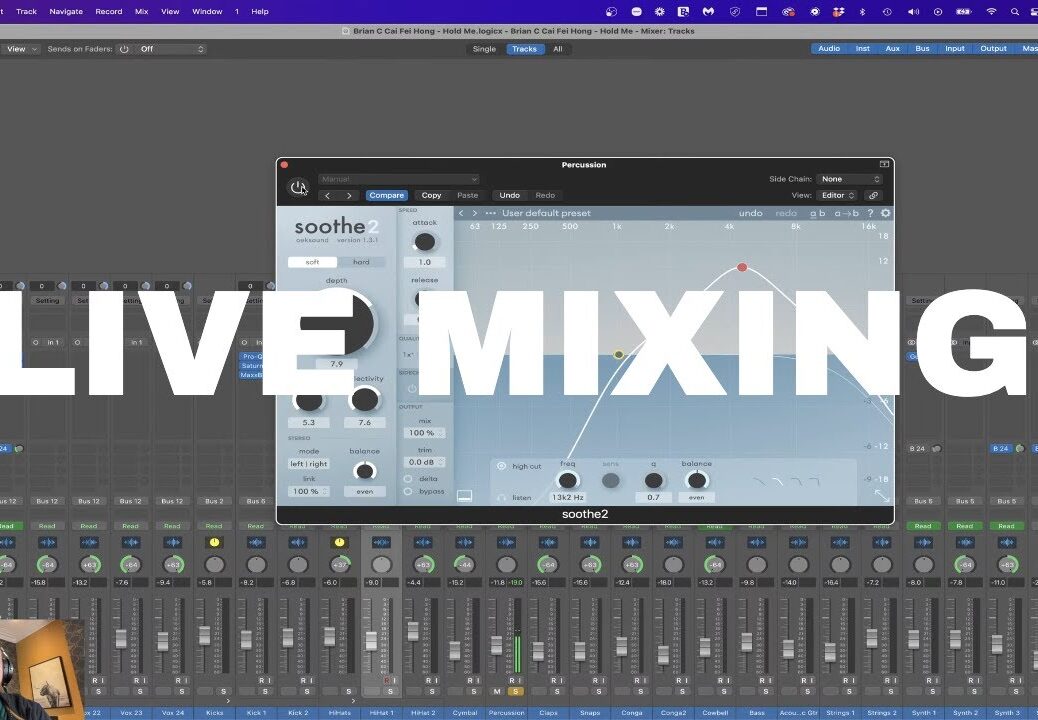The height and width of the screenshot is (720, 1038).
Task: Click the Percussion channel waveform icon
Action: [x=506, y=543]
